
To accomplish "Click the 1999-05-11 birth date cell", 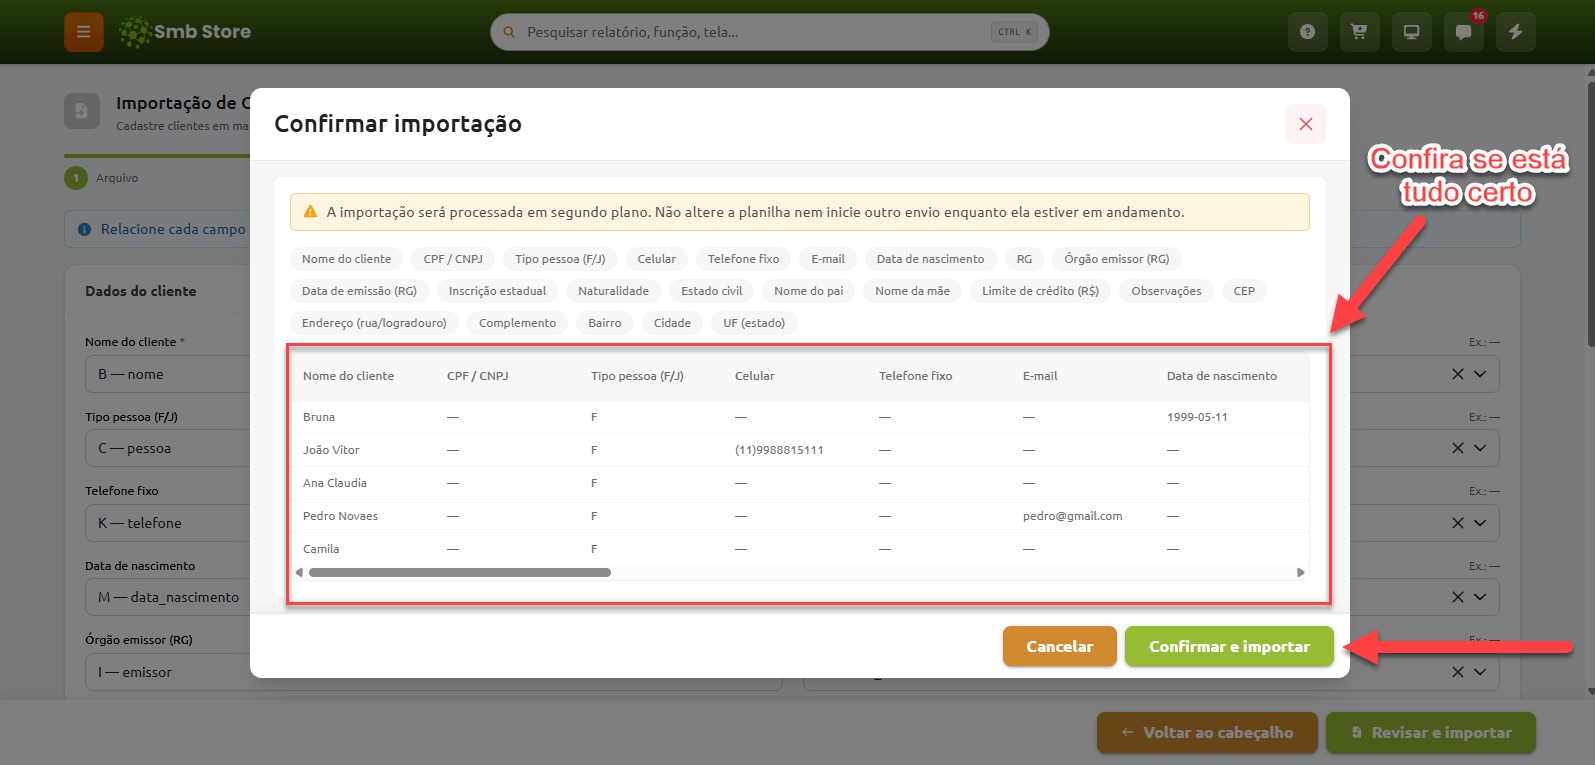I will pos(1197,417).
